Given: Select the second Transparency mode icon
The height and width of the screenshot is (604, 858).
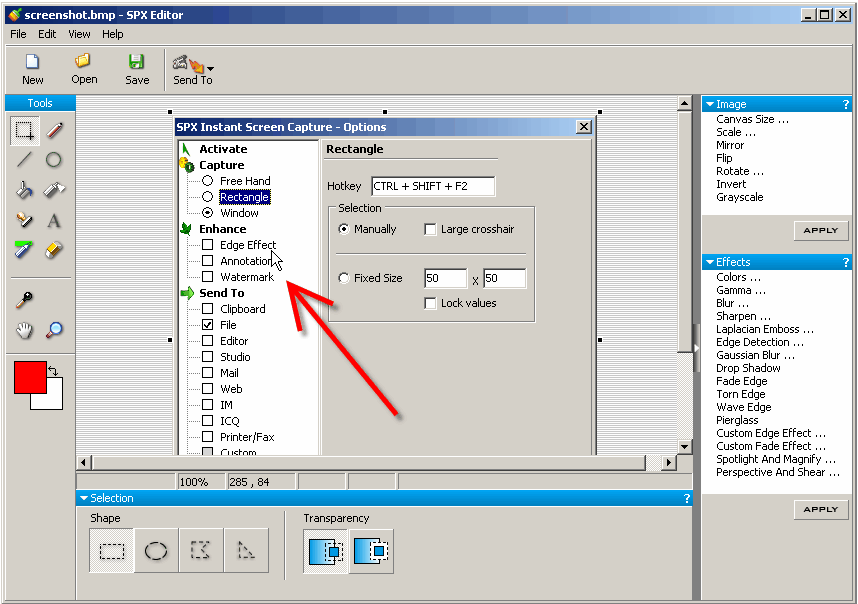Looking at the screenshot, I should point(371,551).
